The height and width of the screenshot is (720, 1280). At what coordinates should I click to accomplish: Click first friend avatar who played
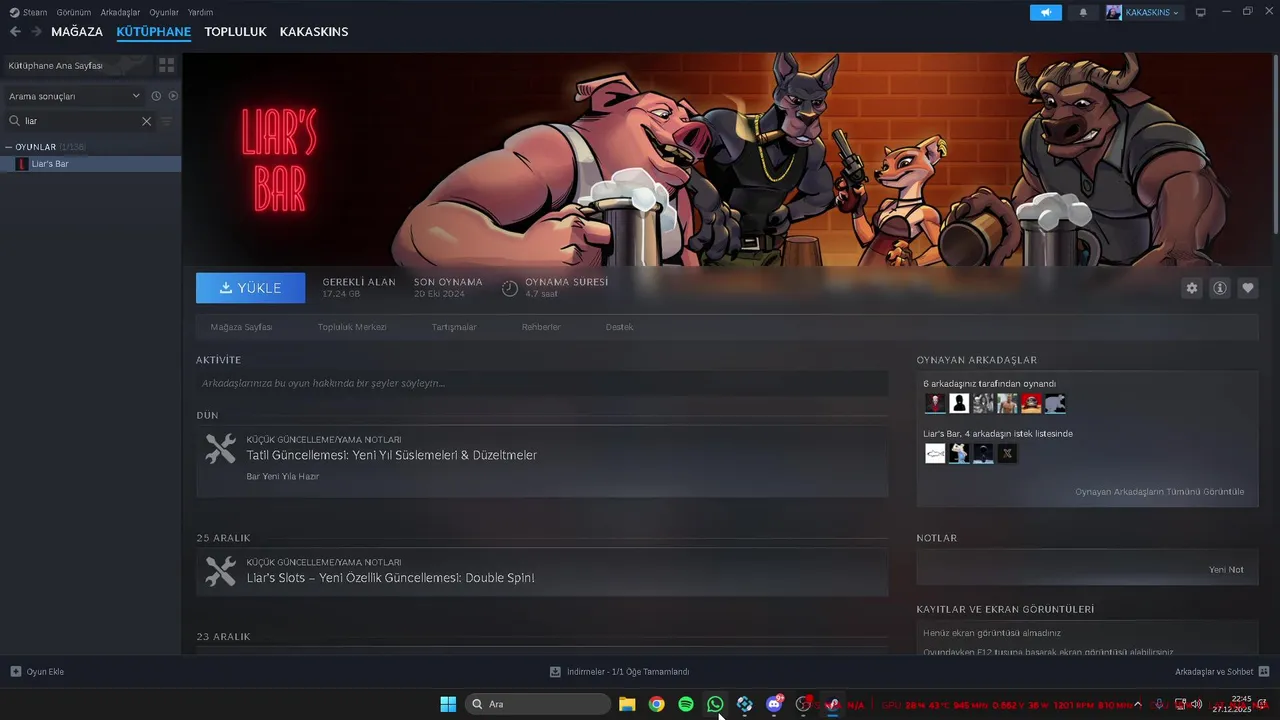coord(935,403)
